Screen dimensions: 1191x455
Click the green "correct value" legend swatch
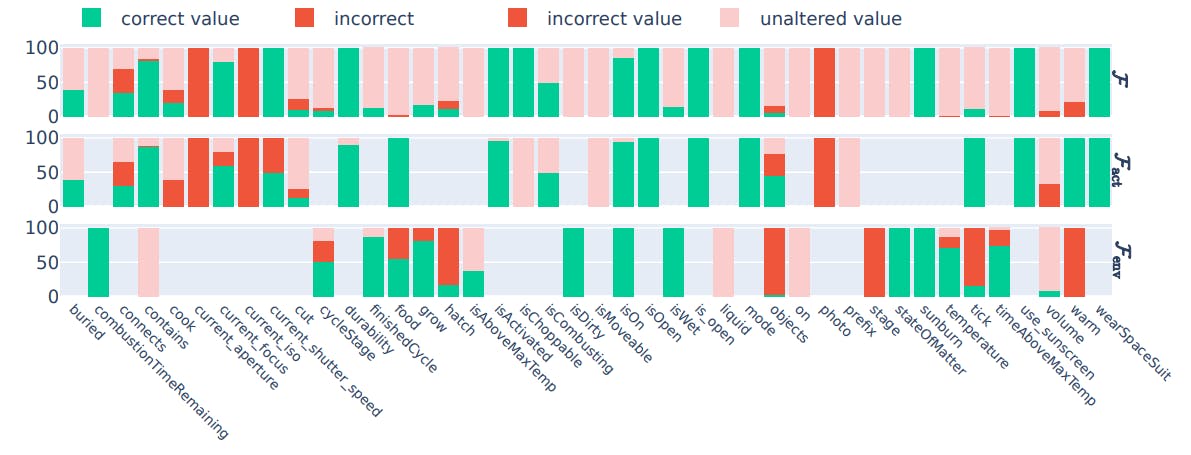[x=91, y=18]
